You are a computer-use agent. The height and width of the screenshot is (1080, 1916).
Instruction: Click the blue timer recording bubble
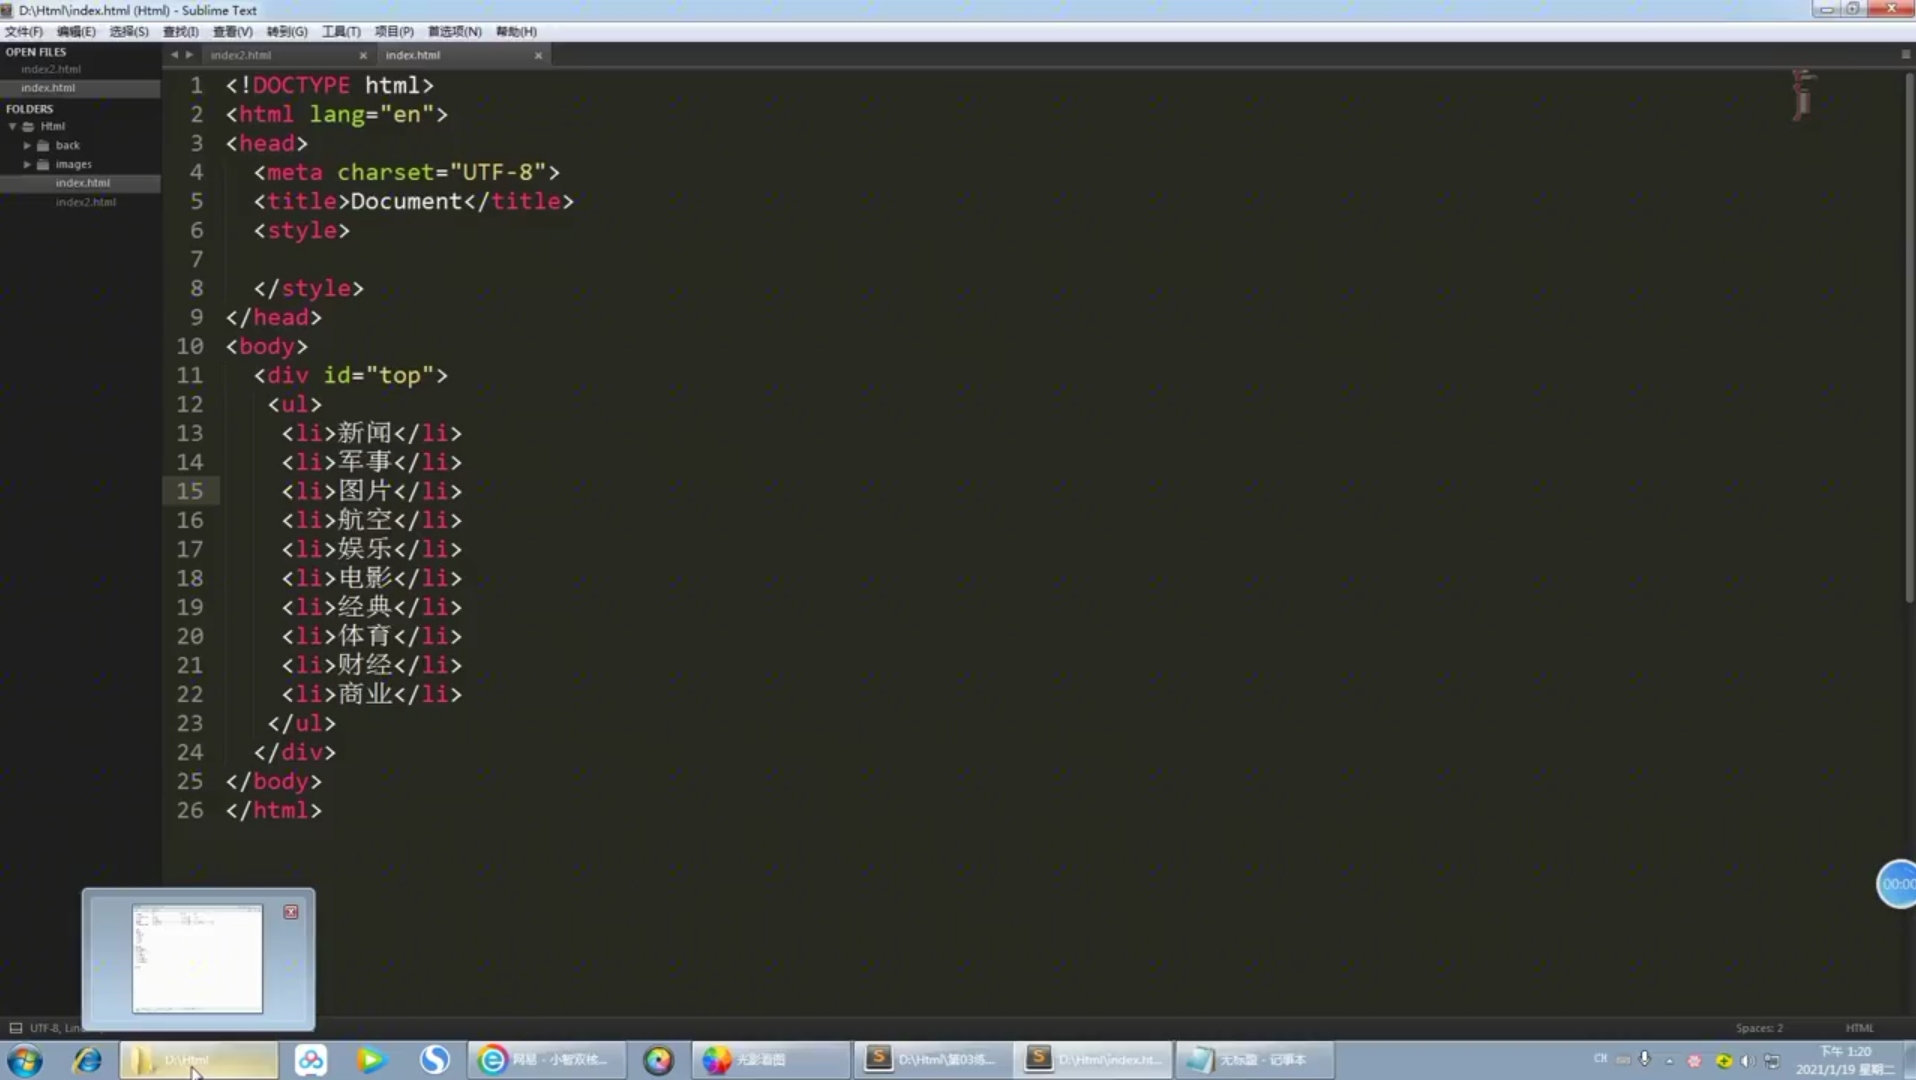(x=1896, y=884)
